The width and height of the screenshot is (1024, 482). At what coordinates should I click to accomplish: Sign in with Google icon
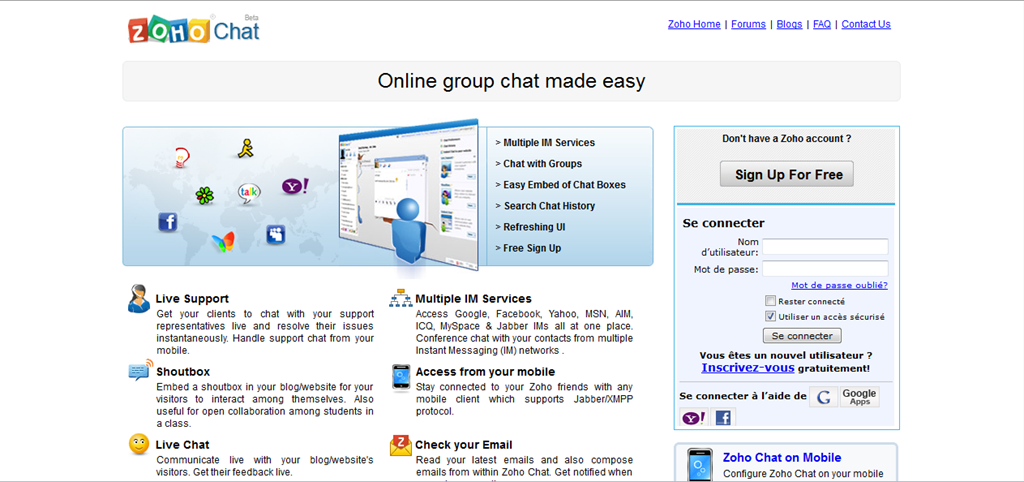tap(823, 396)
